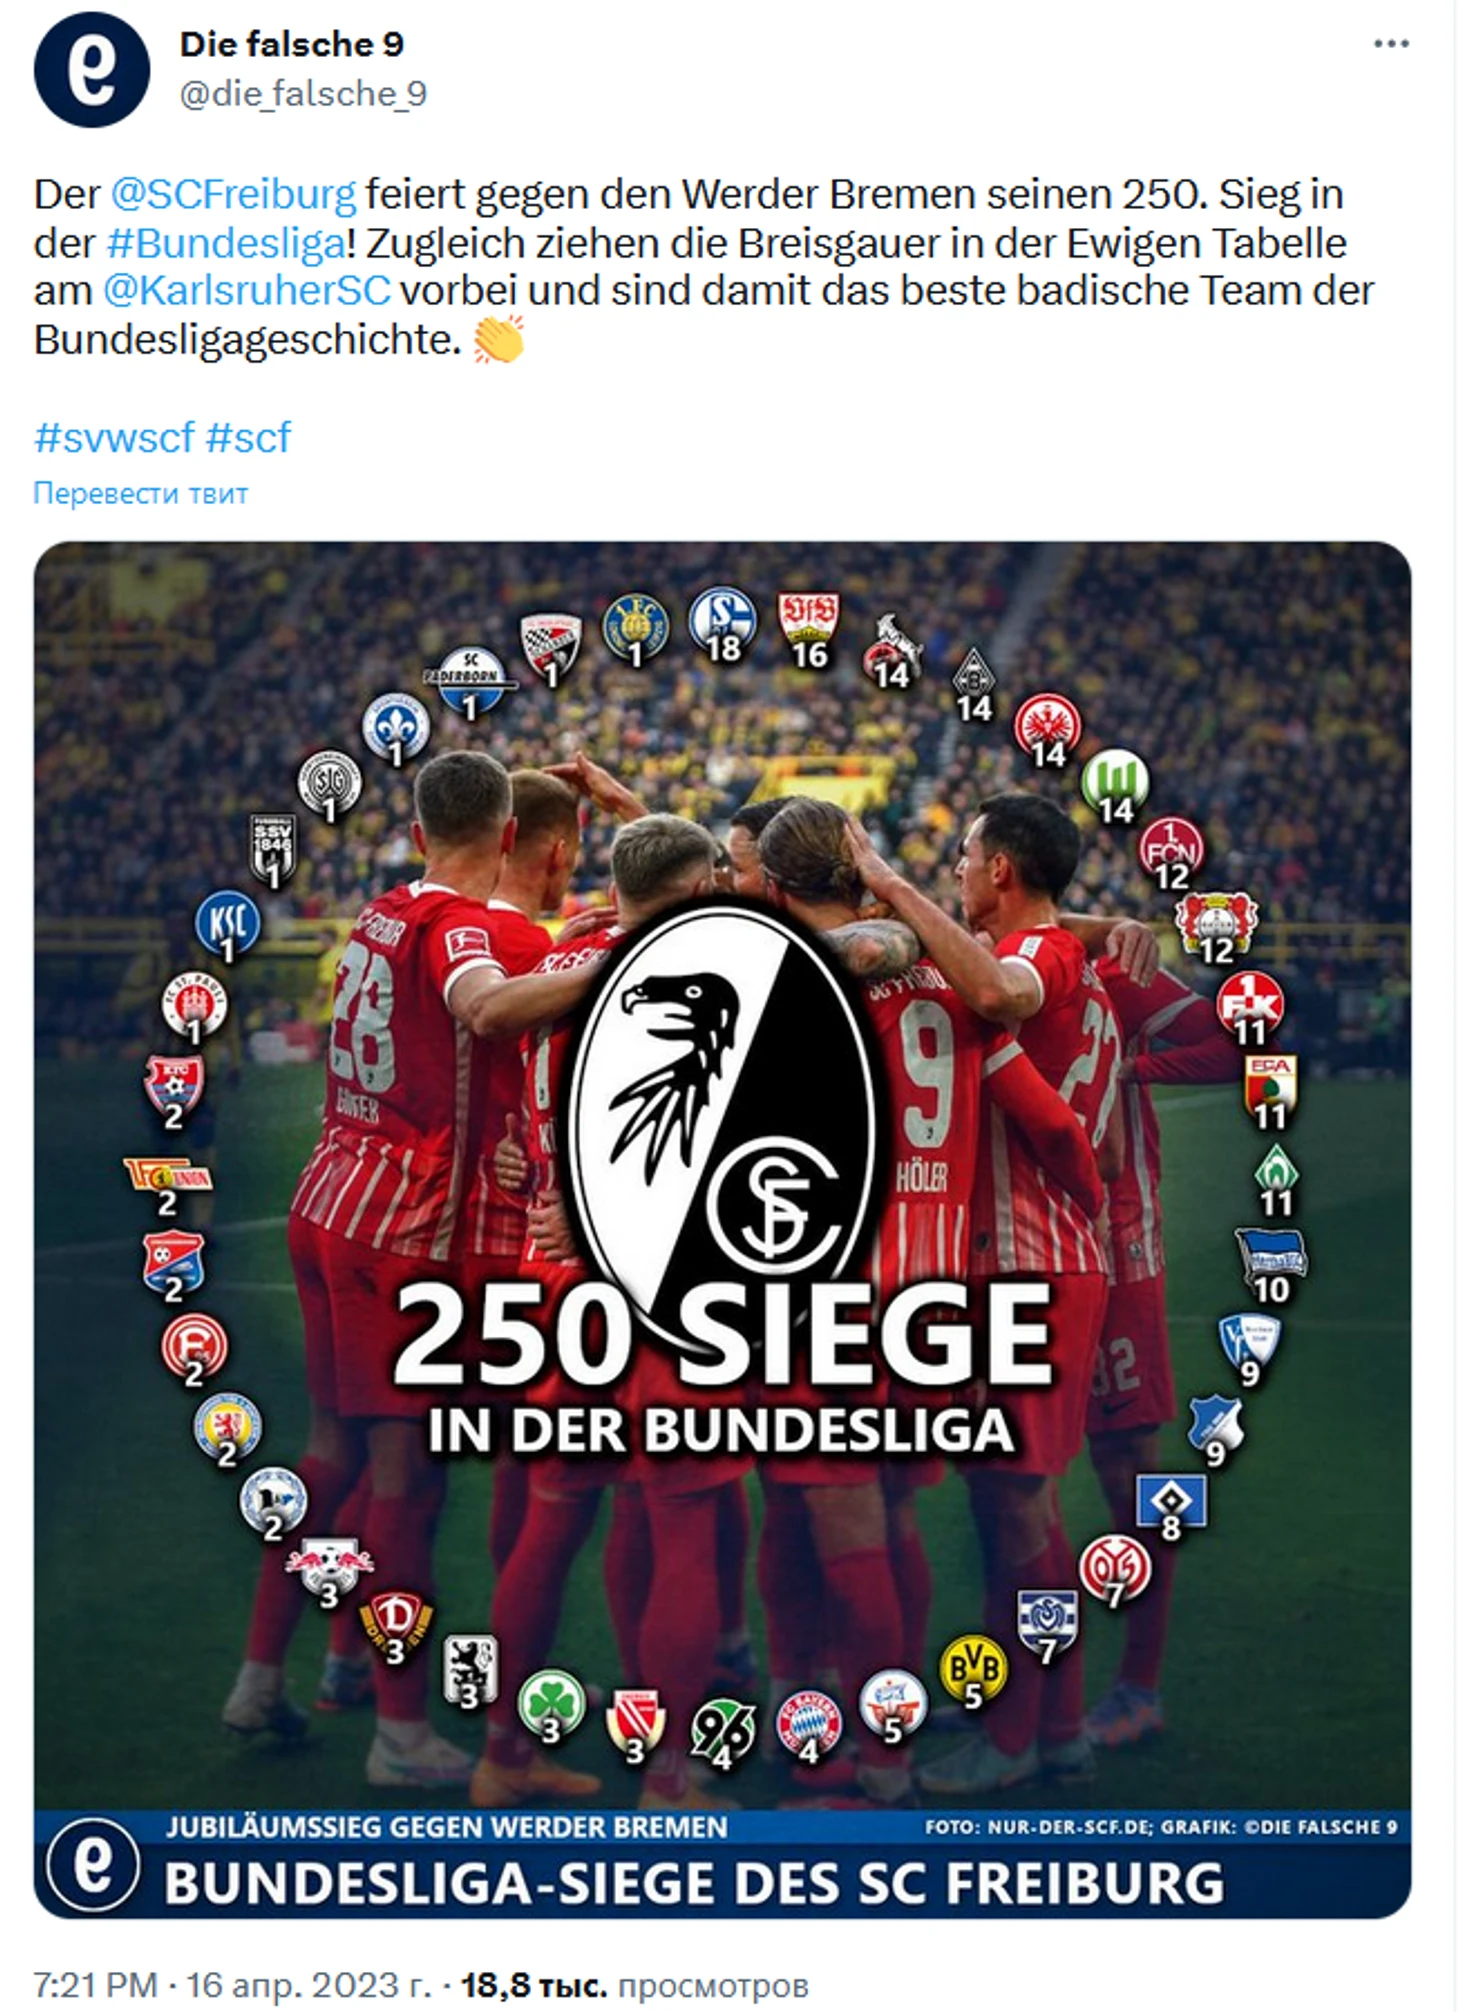Click the VfB Stuttgart logo with 16
This screenshot has width=1460, height=2012.
click(808, 630)
